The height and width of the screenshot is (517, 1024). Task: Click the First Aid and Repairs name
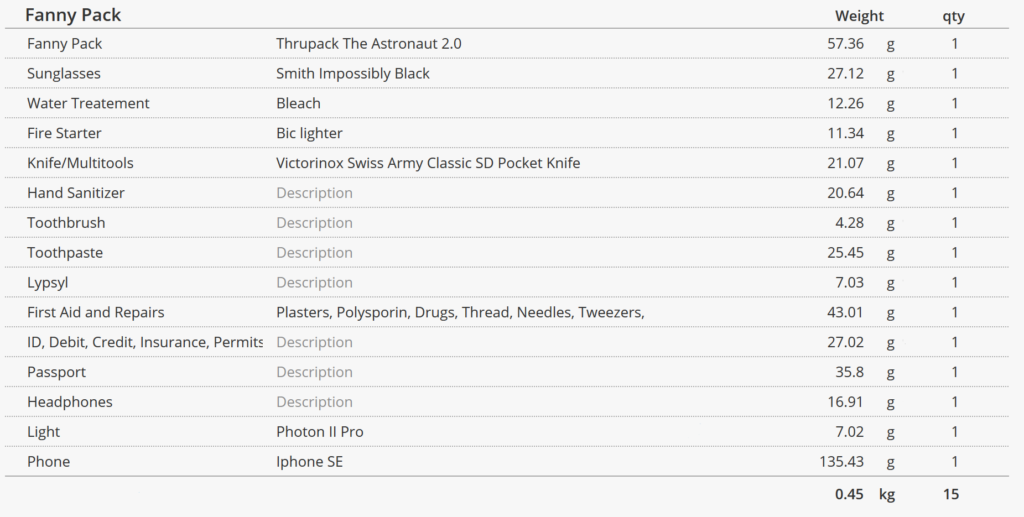[x=95, y=312]
